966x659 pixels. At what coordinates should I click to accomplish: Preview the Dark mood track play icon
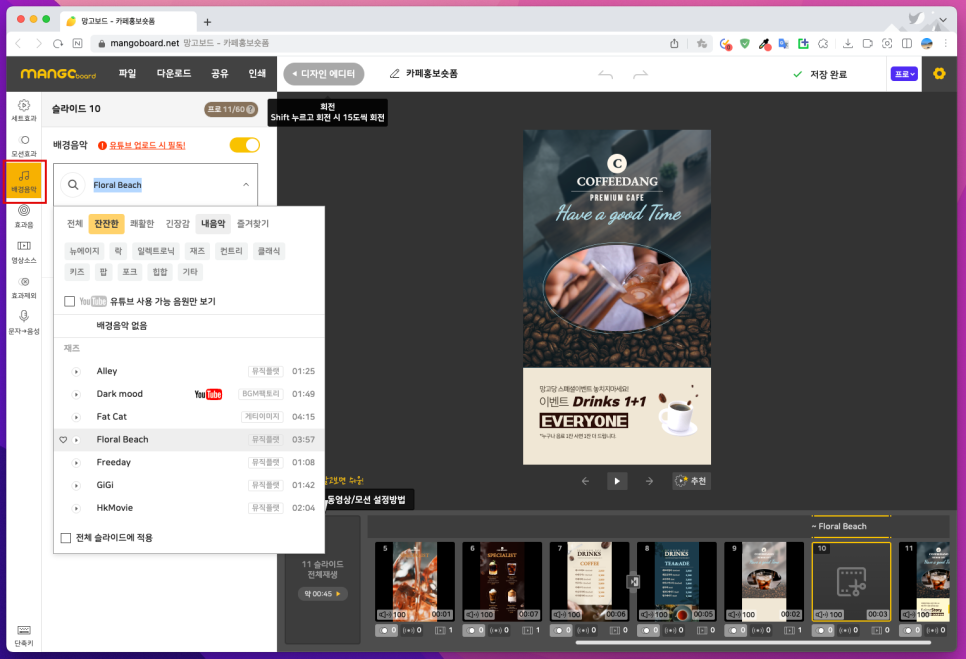(76, 394)
